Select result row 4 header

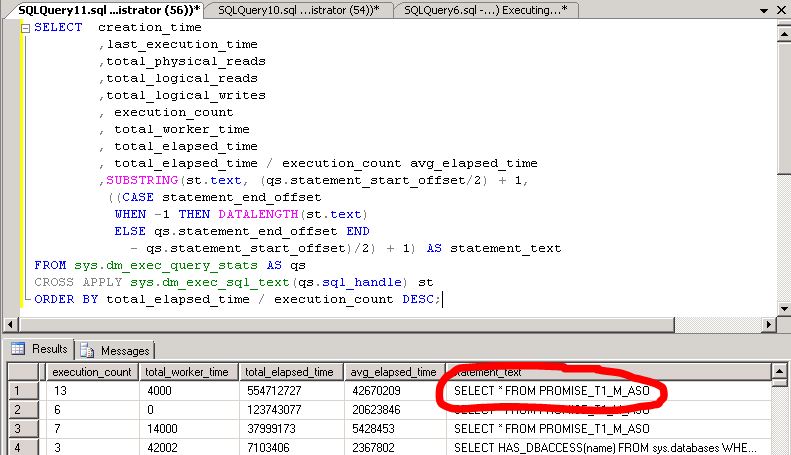pos(23,447)
